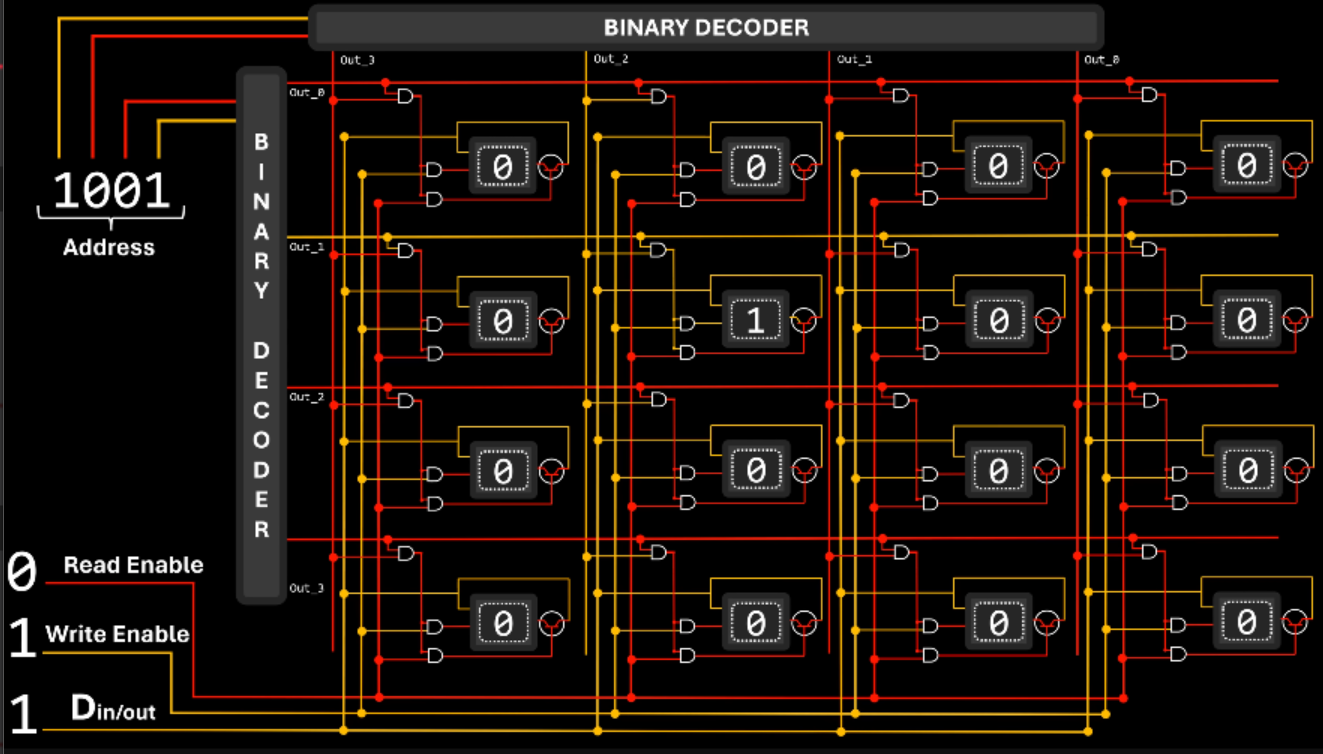Toggle the Write Enable input value 1
The height and width of the screenshot is (754, 1323).
point(22,639)
